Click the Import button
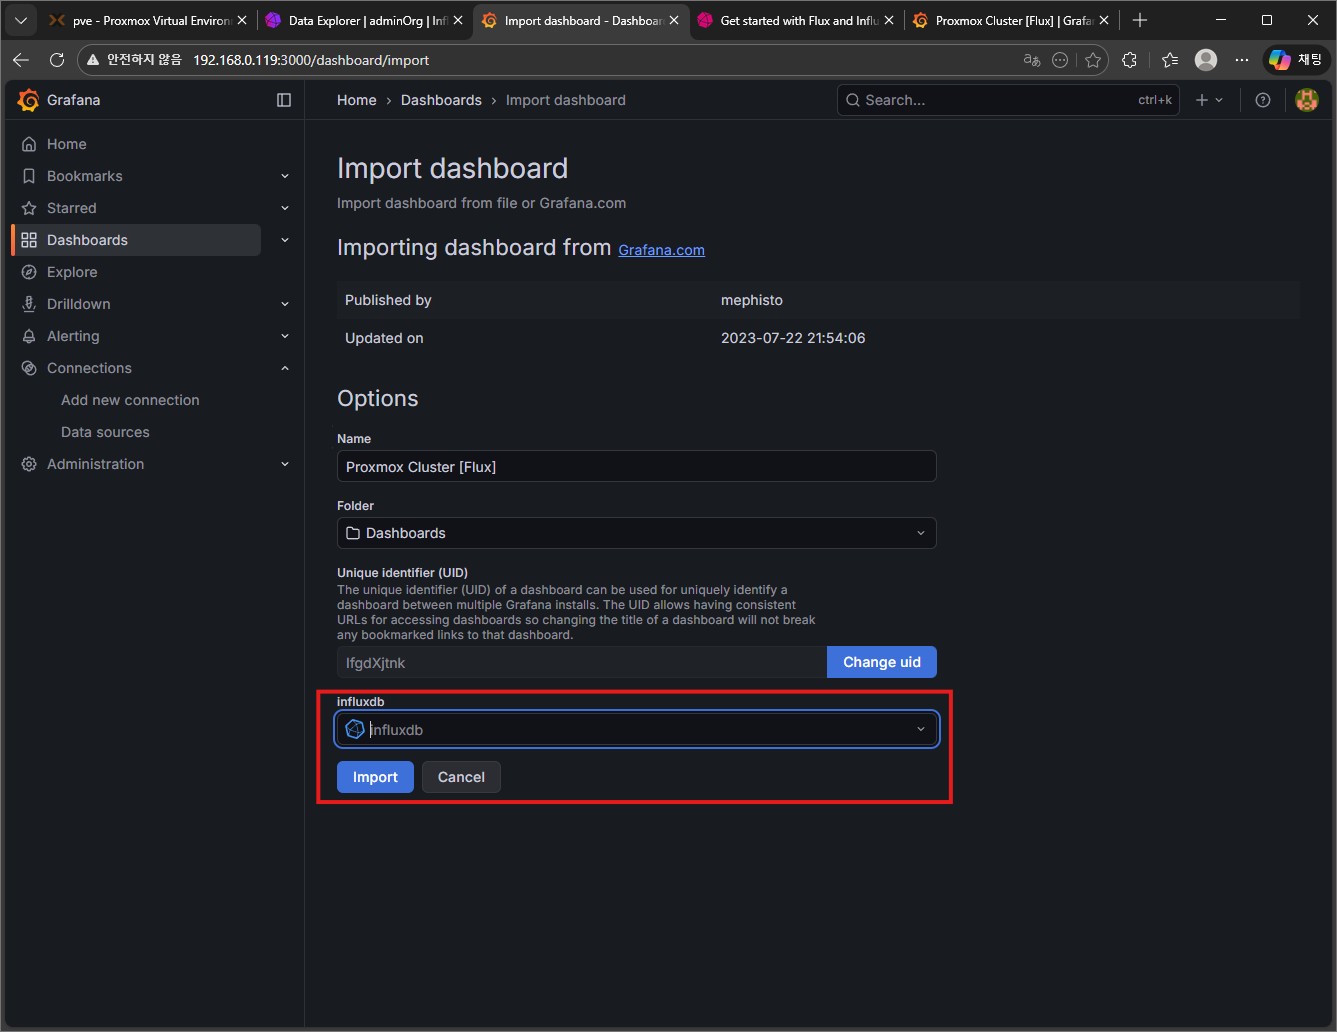This screenshot has height=1032, width=1337. [375, 777]
